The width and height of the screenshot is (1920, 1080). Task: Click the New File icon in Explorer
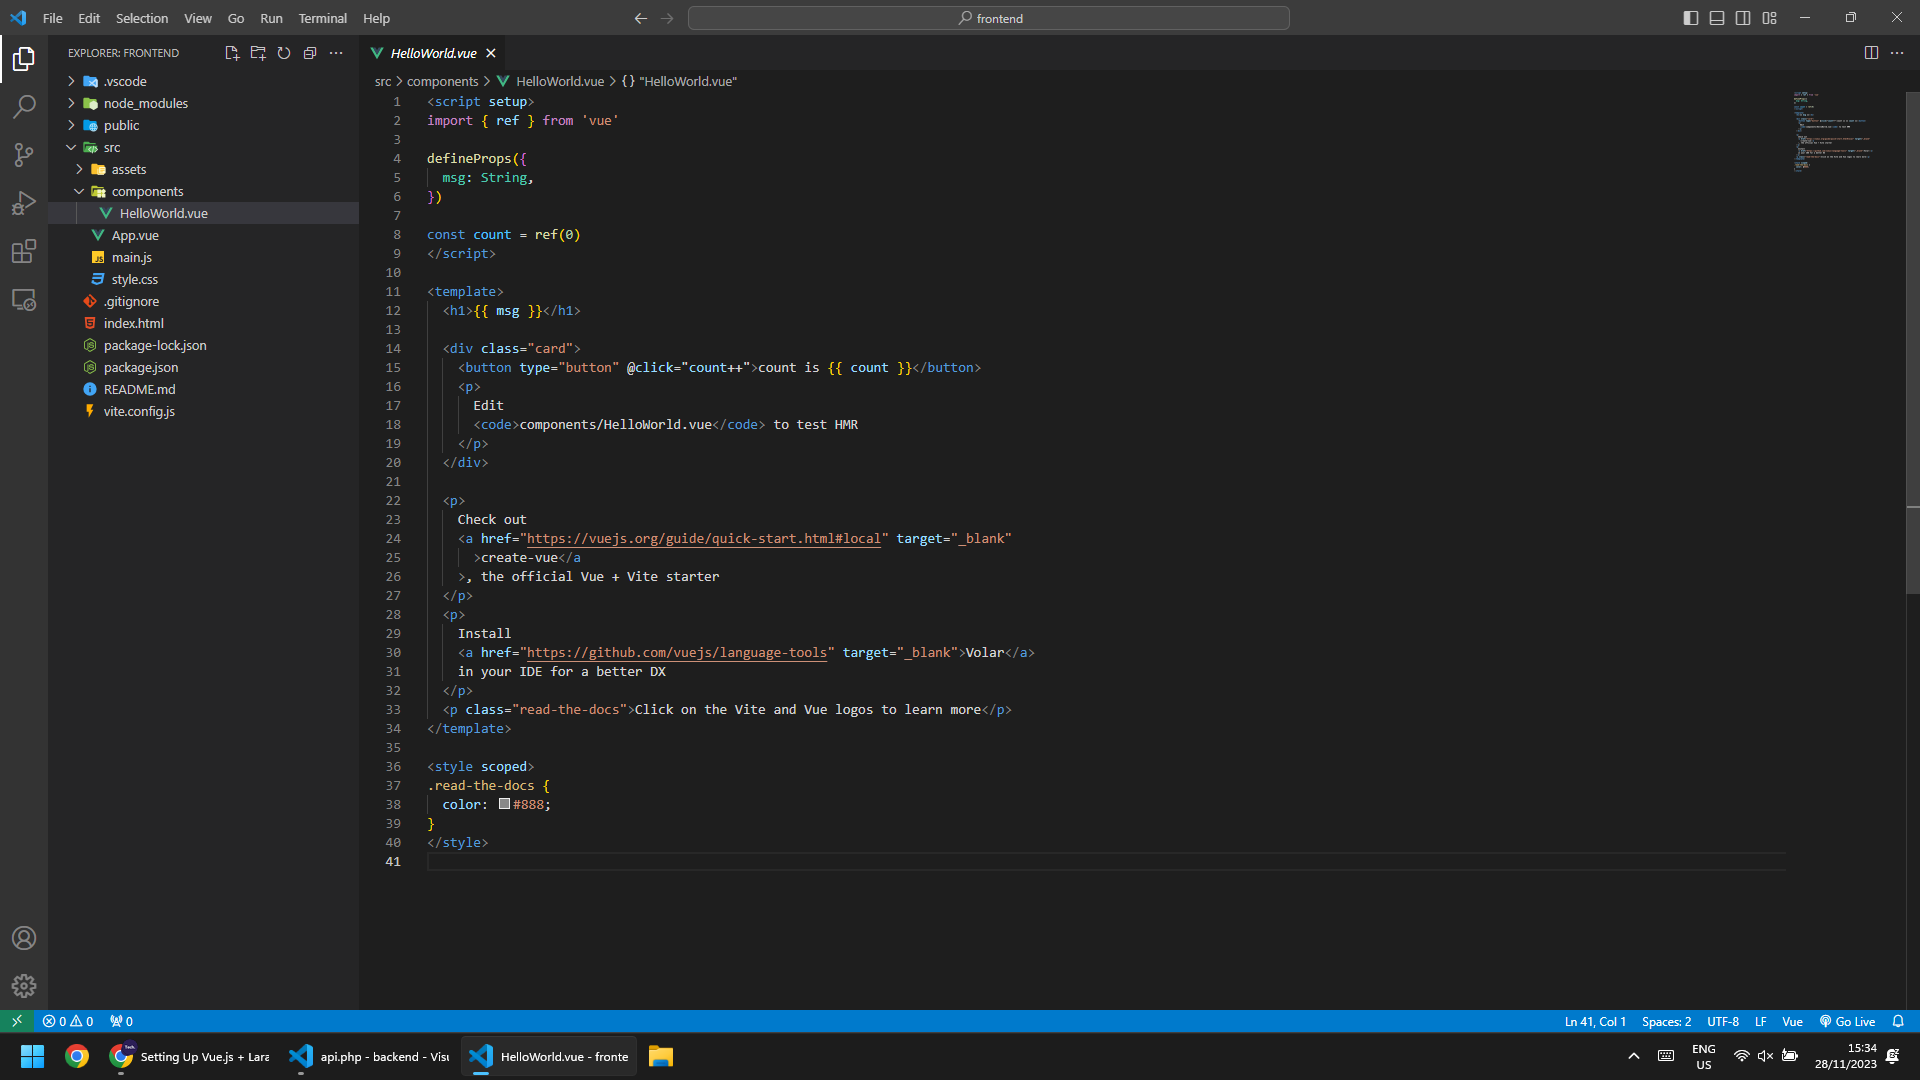232,53
